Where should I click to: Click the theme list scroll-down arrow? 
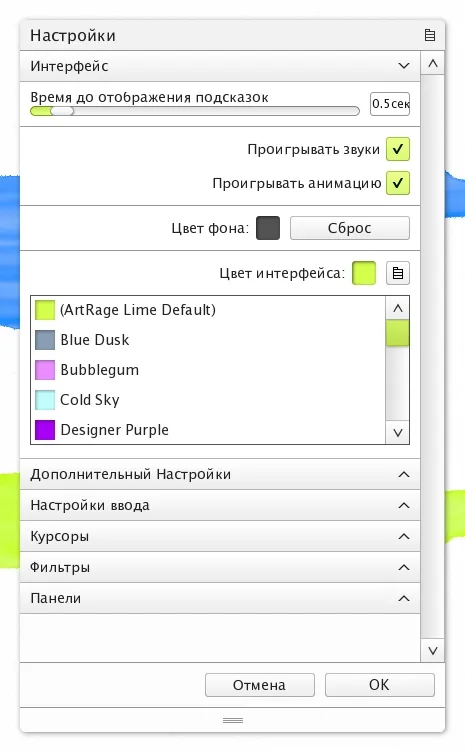397,433
